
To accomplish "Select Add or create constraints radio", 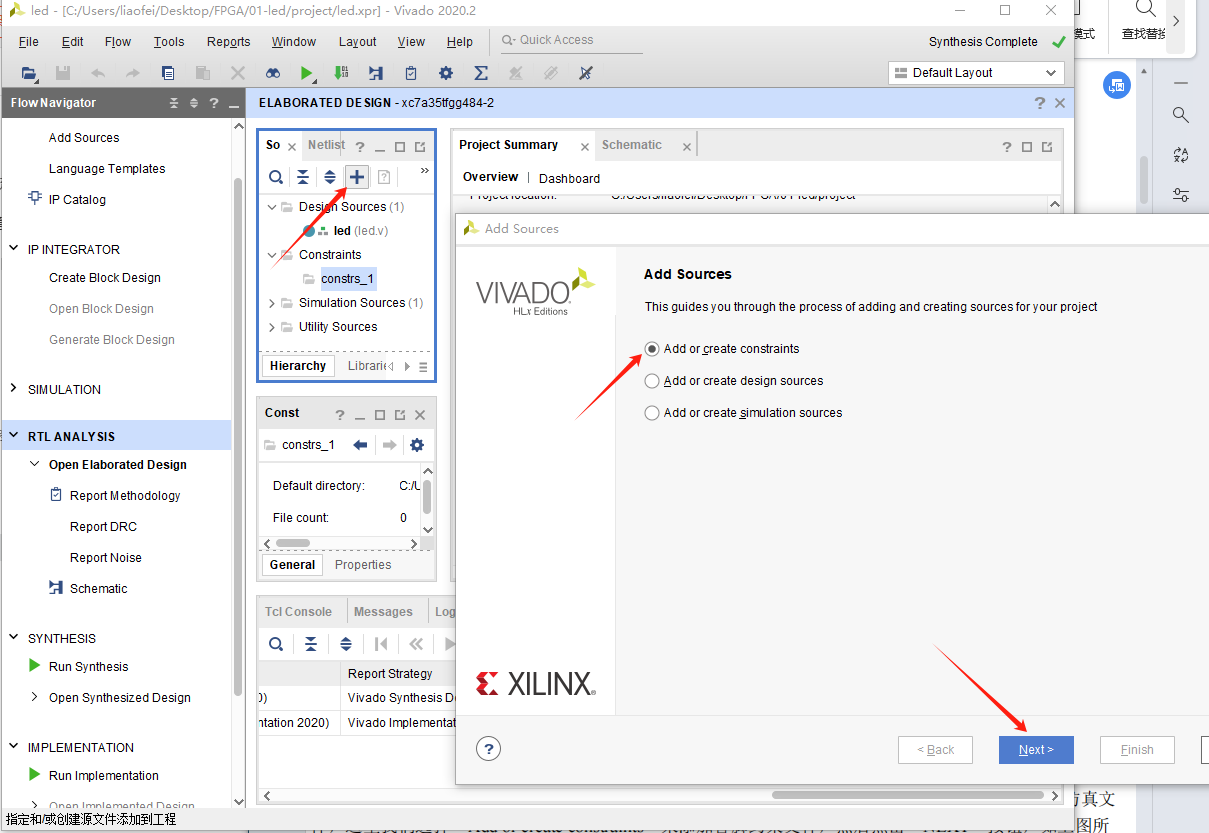I will point(652,349).
